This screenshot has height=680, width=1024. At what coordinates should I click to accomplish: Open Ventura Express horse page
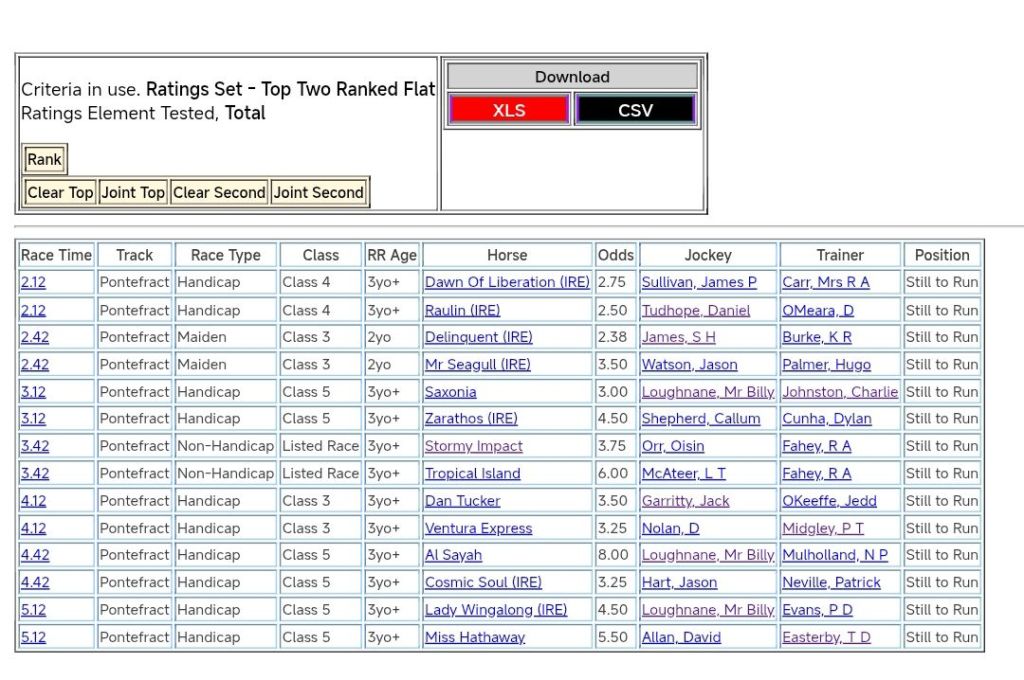click(478, 528)
